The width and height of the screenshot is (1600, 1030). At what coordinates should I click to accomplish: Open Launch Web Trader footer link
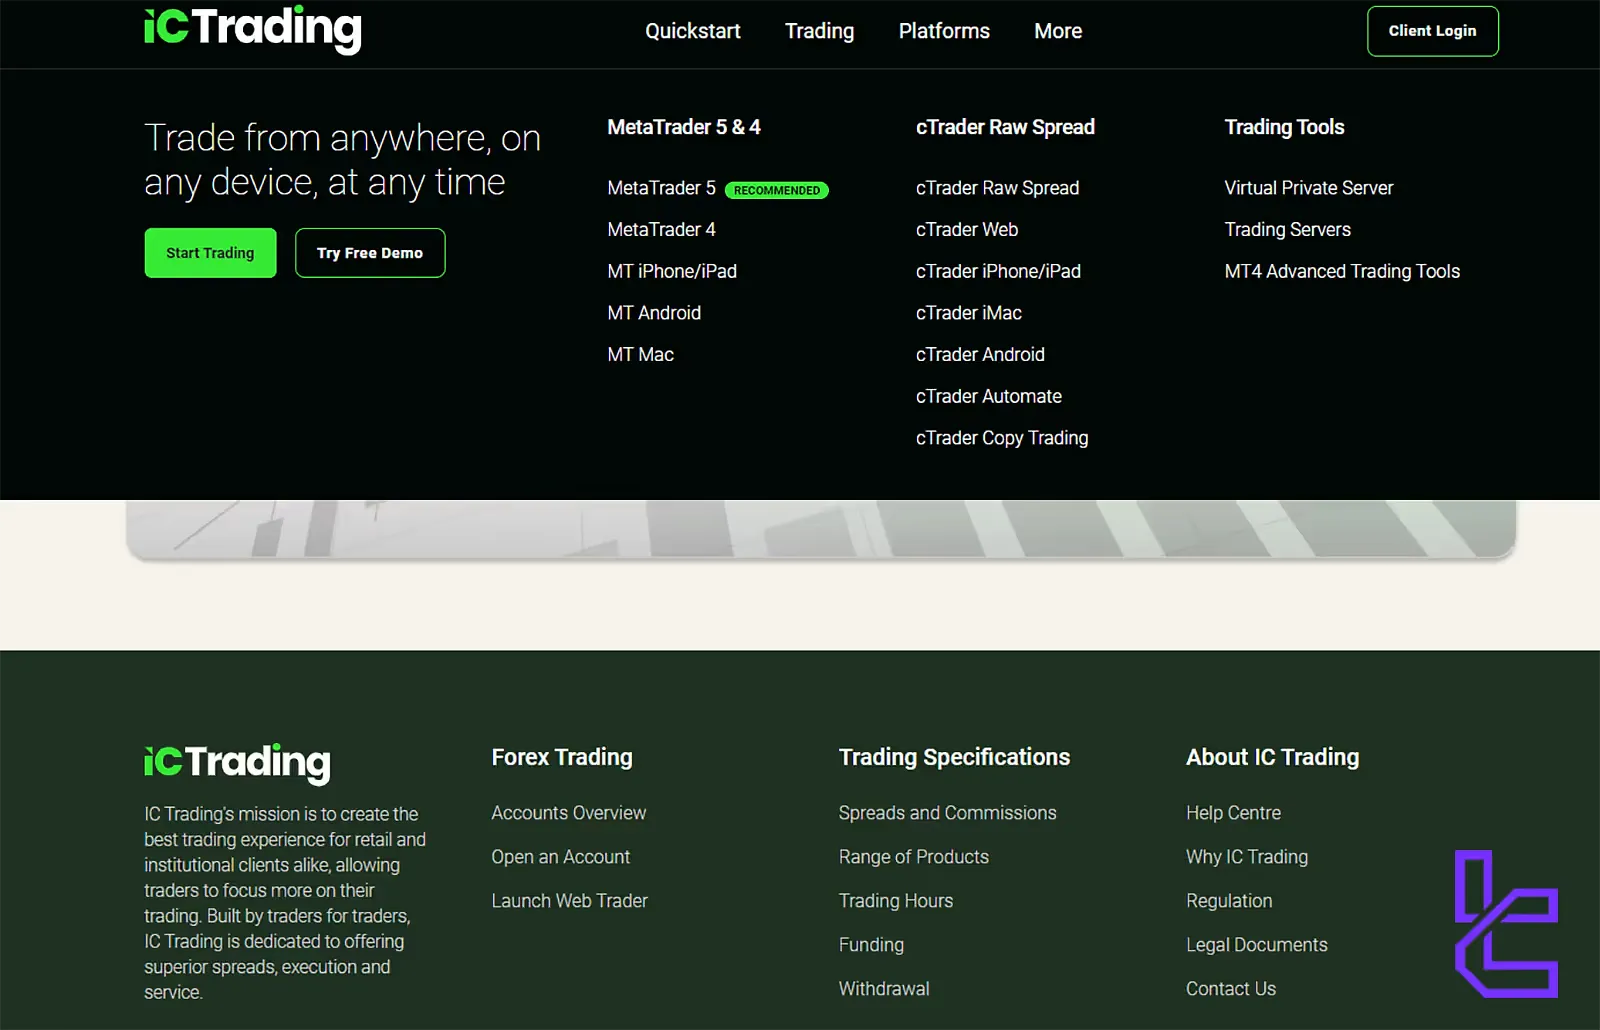click(569, 901)
